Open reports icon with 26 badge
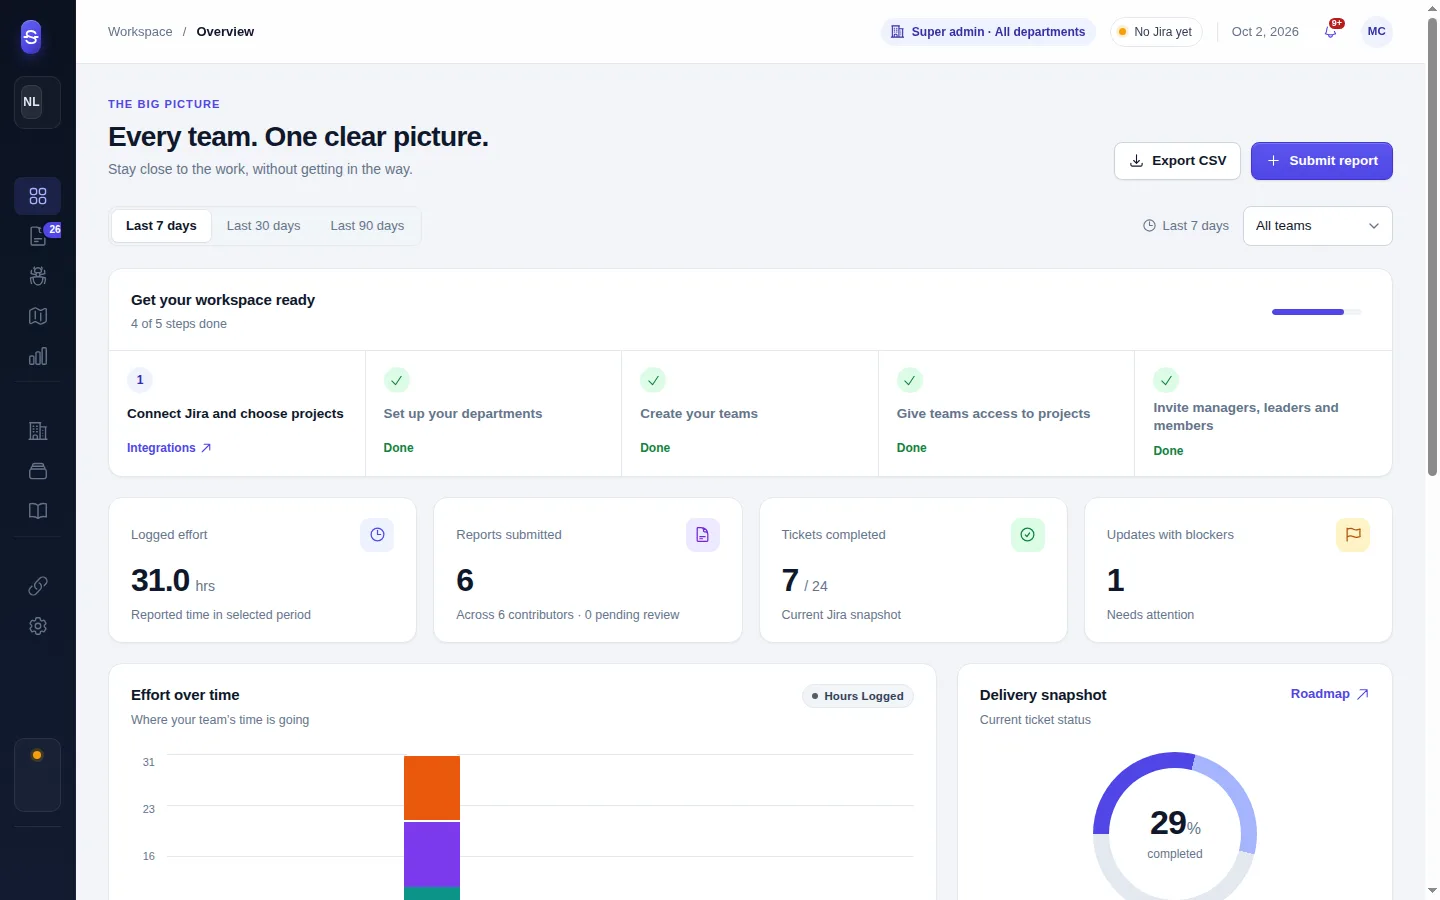The width and height of the screenshot is (1440, 900). click(x=38, y=236)
